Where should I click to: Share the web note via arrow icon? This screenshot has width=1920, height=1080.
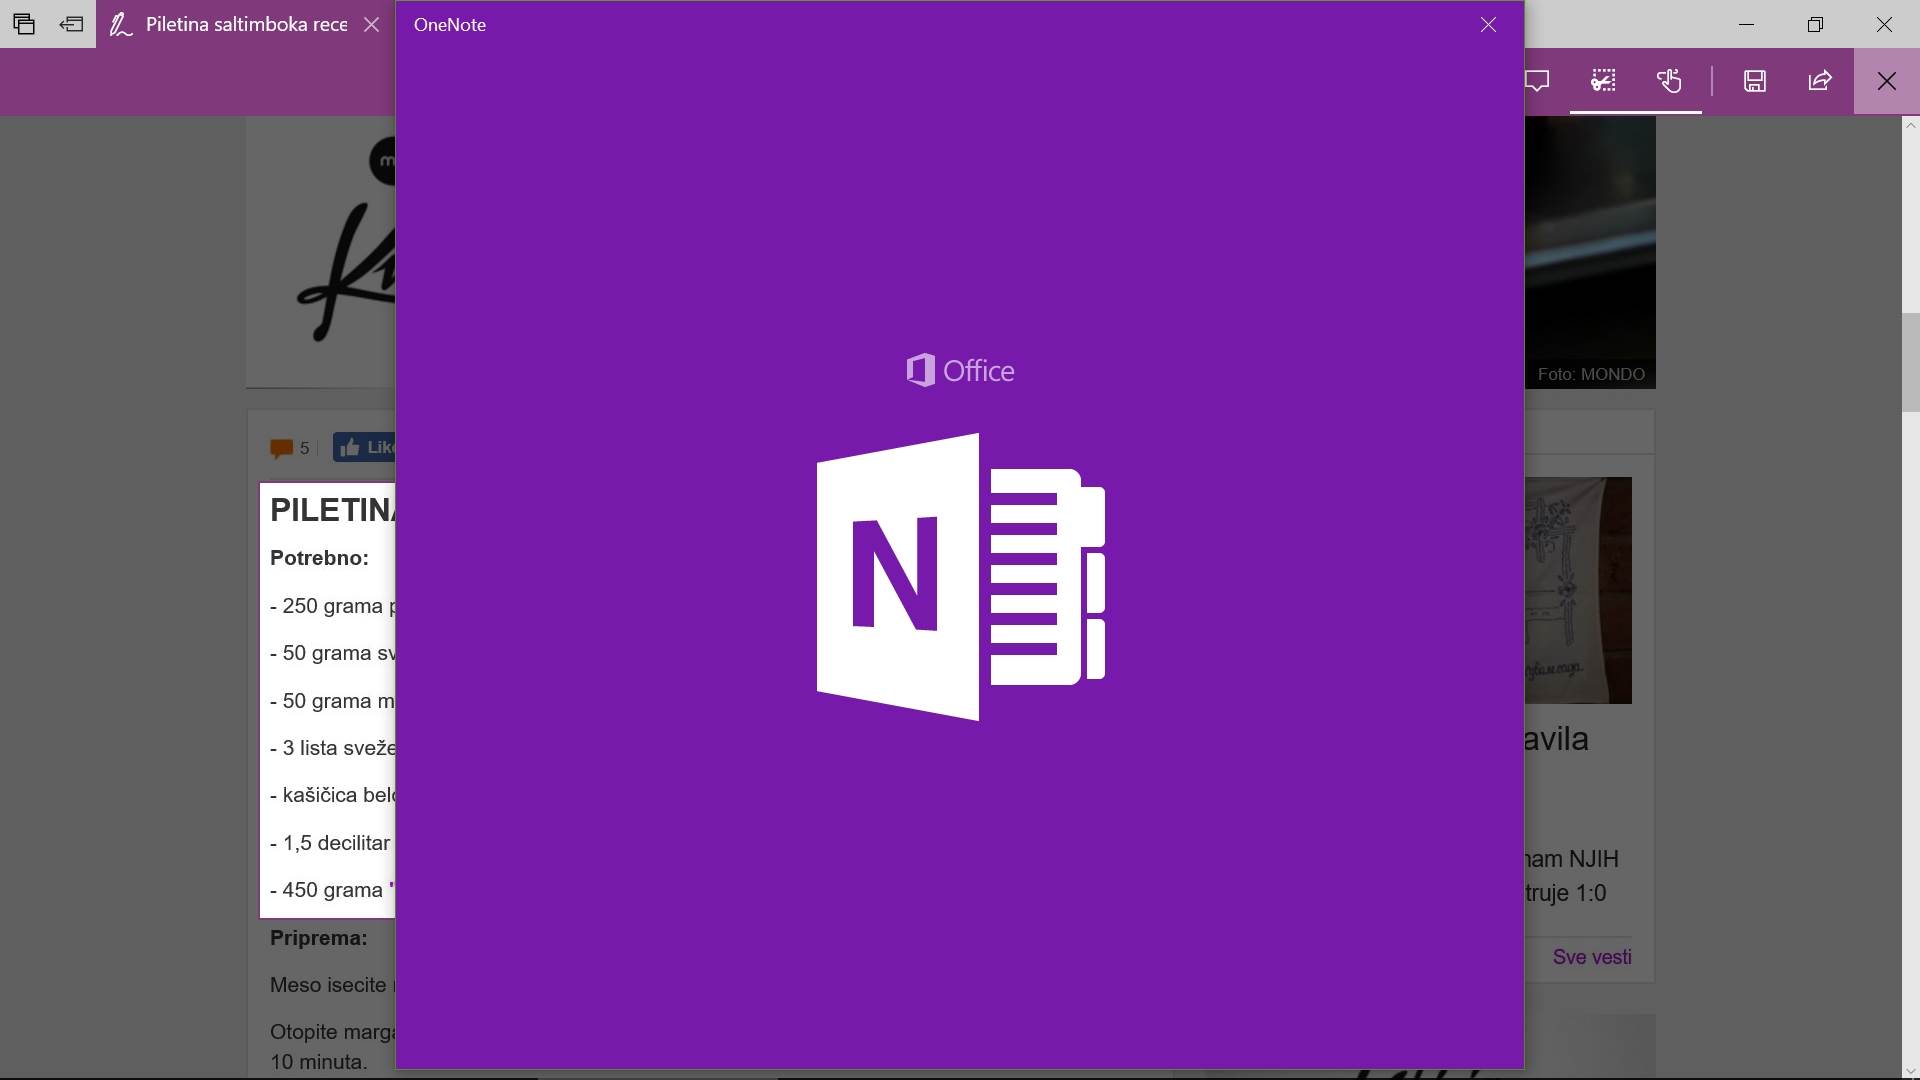click(x=1820, y=81)
